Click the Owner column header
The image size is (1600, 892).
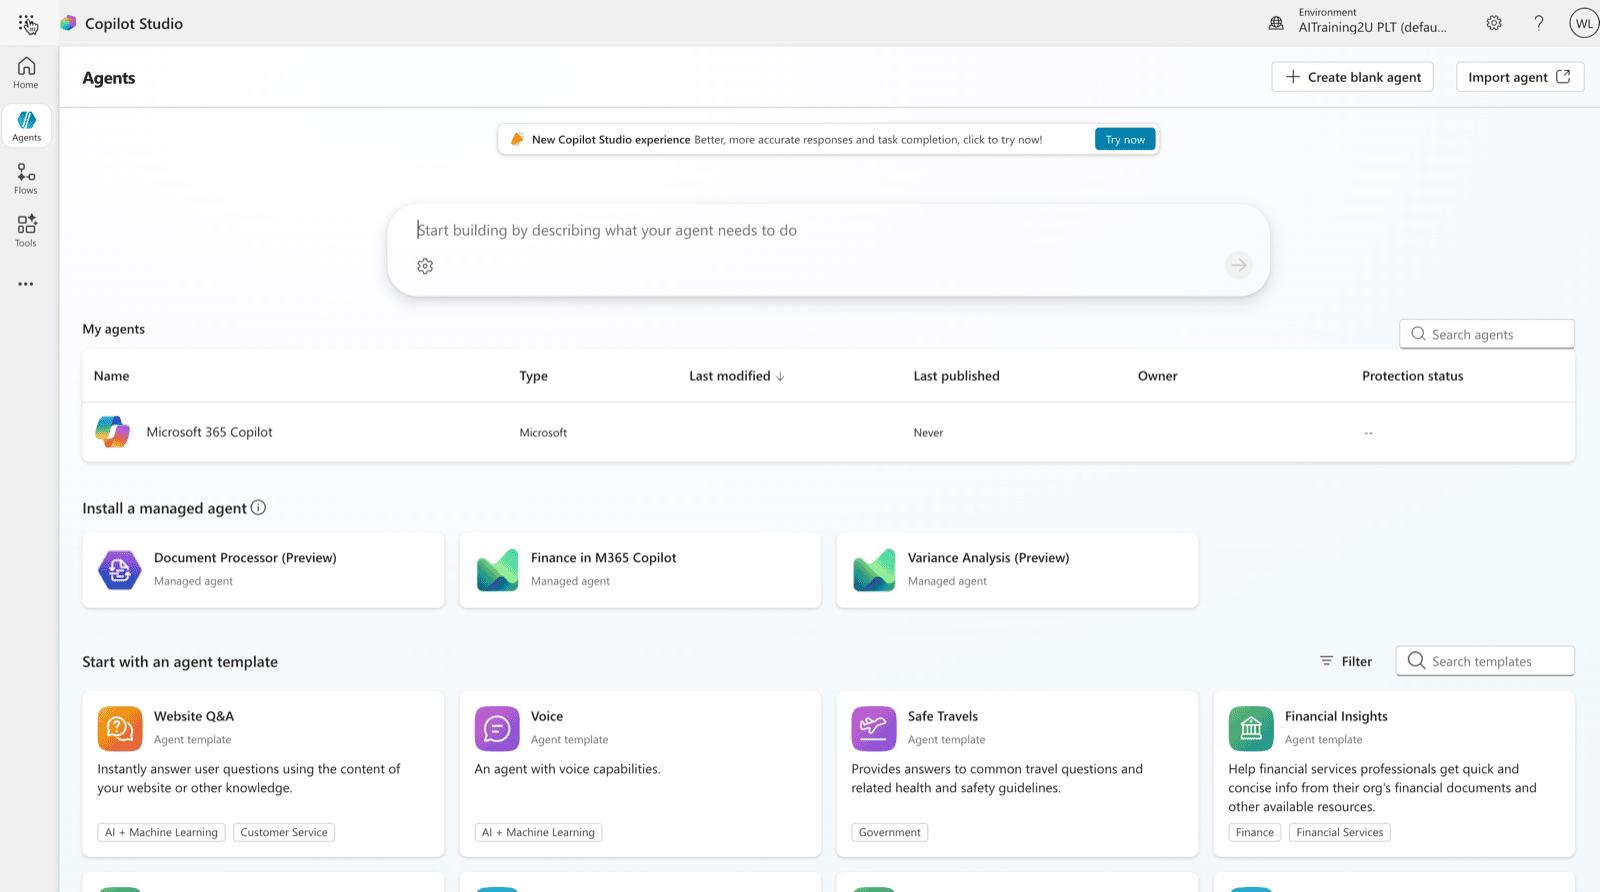click(1157, 376)
